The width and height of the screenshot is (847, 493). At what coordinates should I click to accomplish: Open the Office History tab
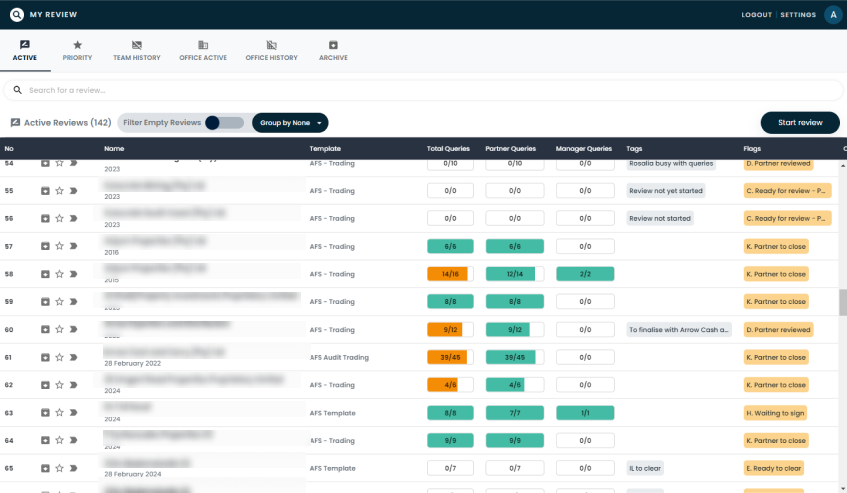271,51
